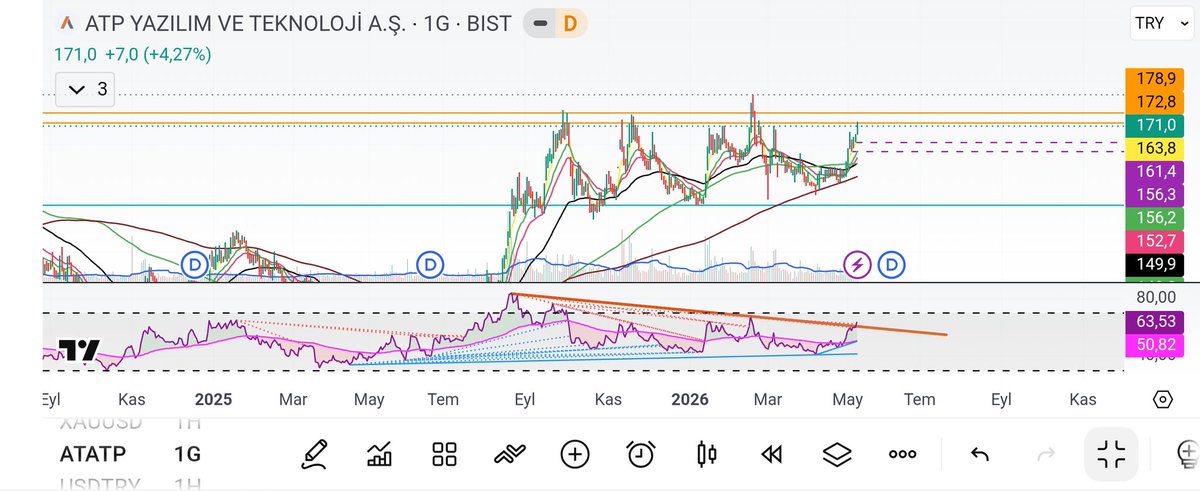Viewport: 1200px width, 491px height.
Task: Expand the indicator legend showing 3
Action: 85,90
